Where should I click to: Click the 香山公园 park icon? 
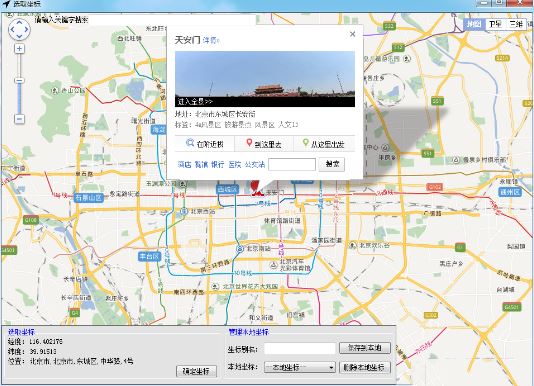pos(55,90)
